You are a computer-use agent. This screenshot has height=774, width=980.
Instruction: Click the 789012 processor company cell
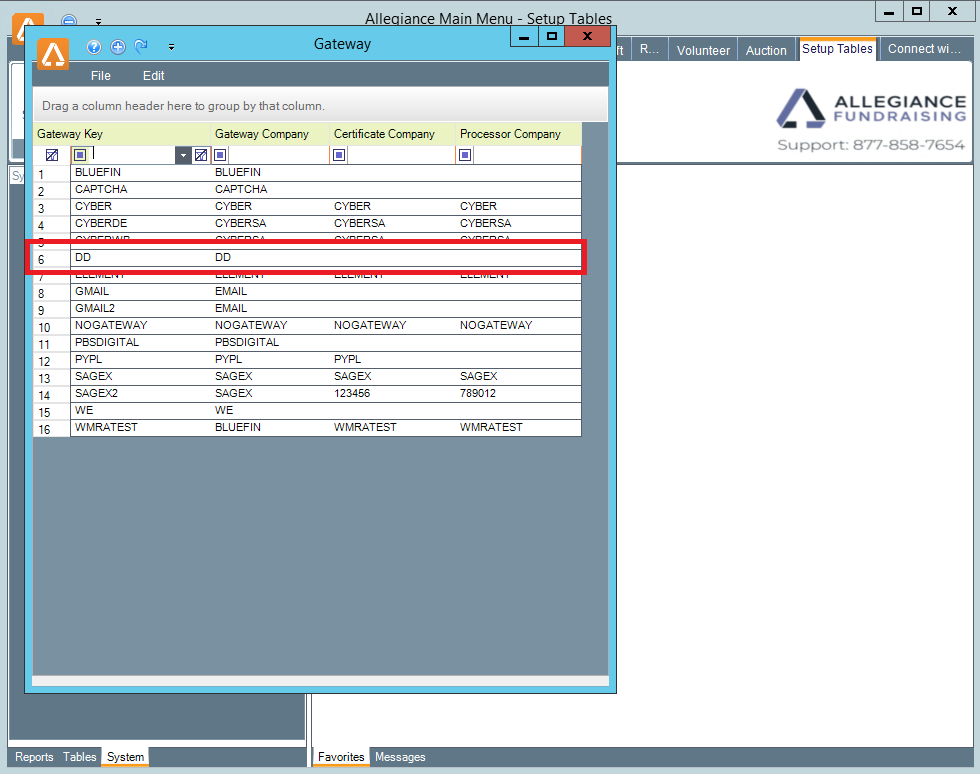(519, 393)
